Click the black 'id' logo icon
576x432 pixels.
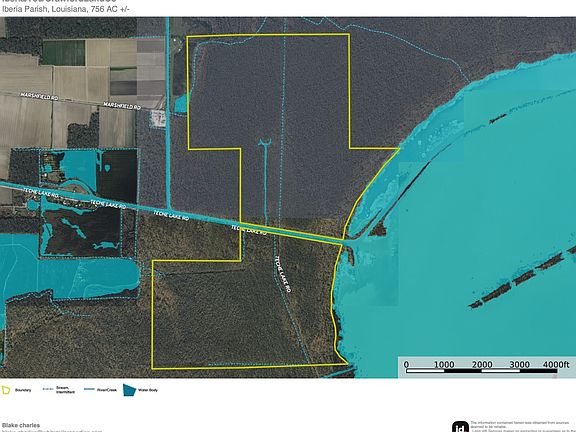pyautogui.click(x=460, y=427)
